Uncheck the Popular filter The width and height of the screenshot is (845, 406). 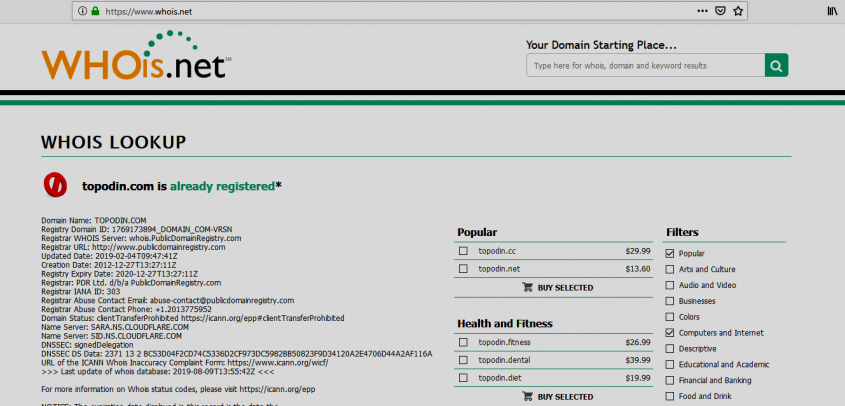pos(670,254)
